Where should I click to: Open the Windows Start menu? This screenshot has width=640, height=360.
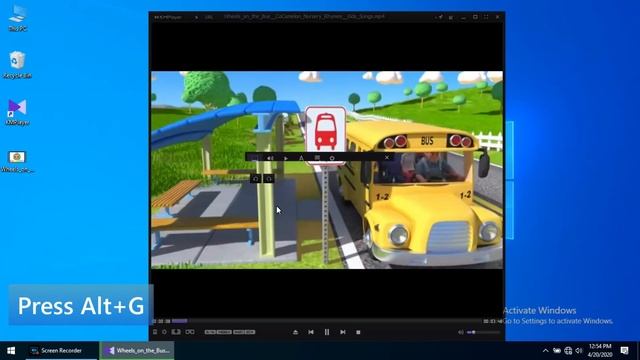point(11,351)
